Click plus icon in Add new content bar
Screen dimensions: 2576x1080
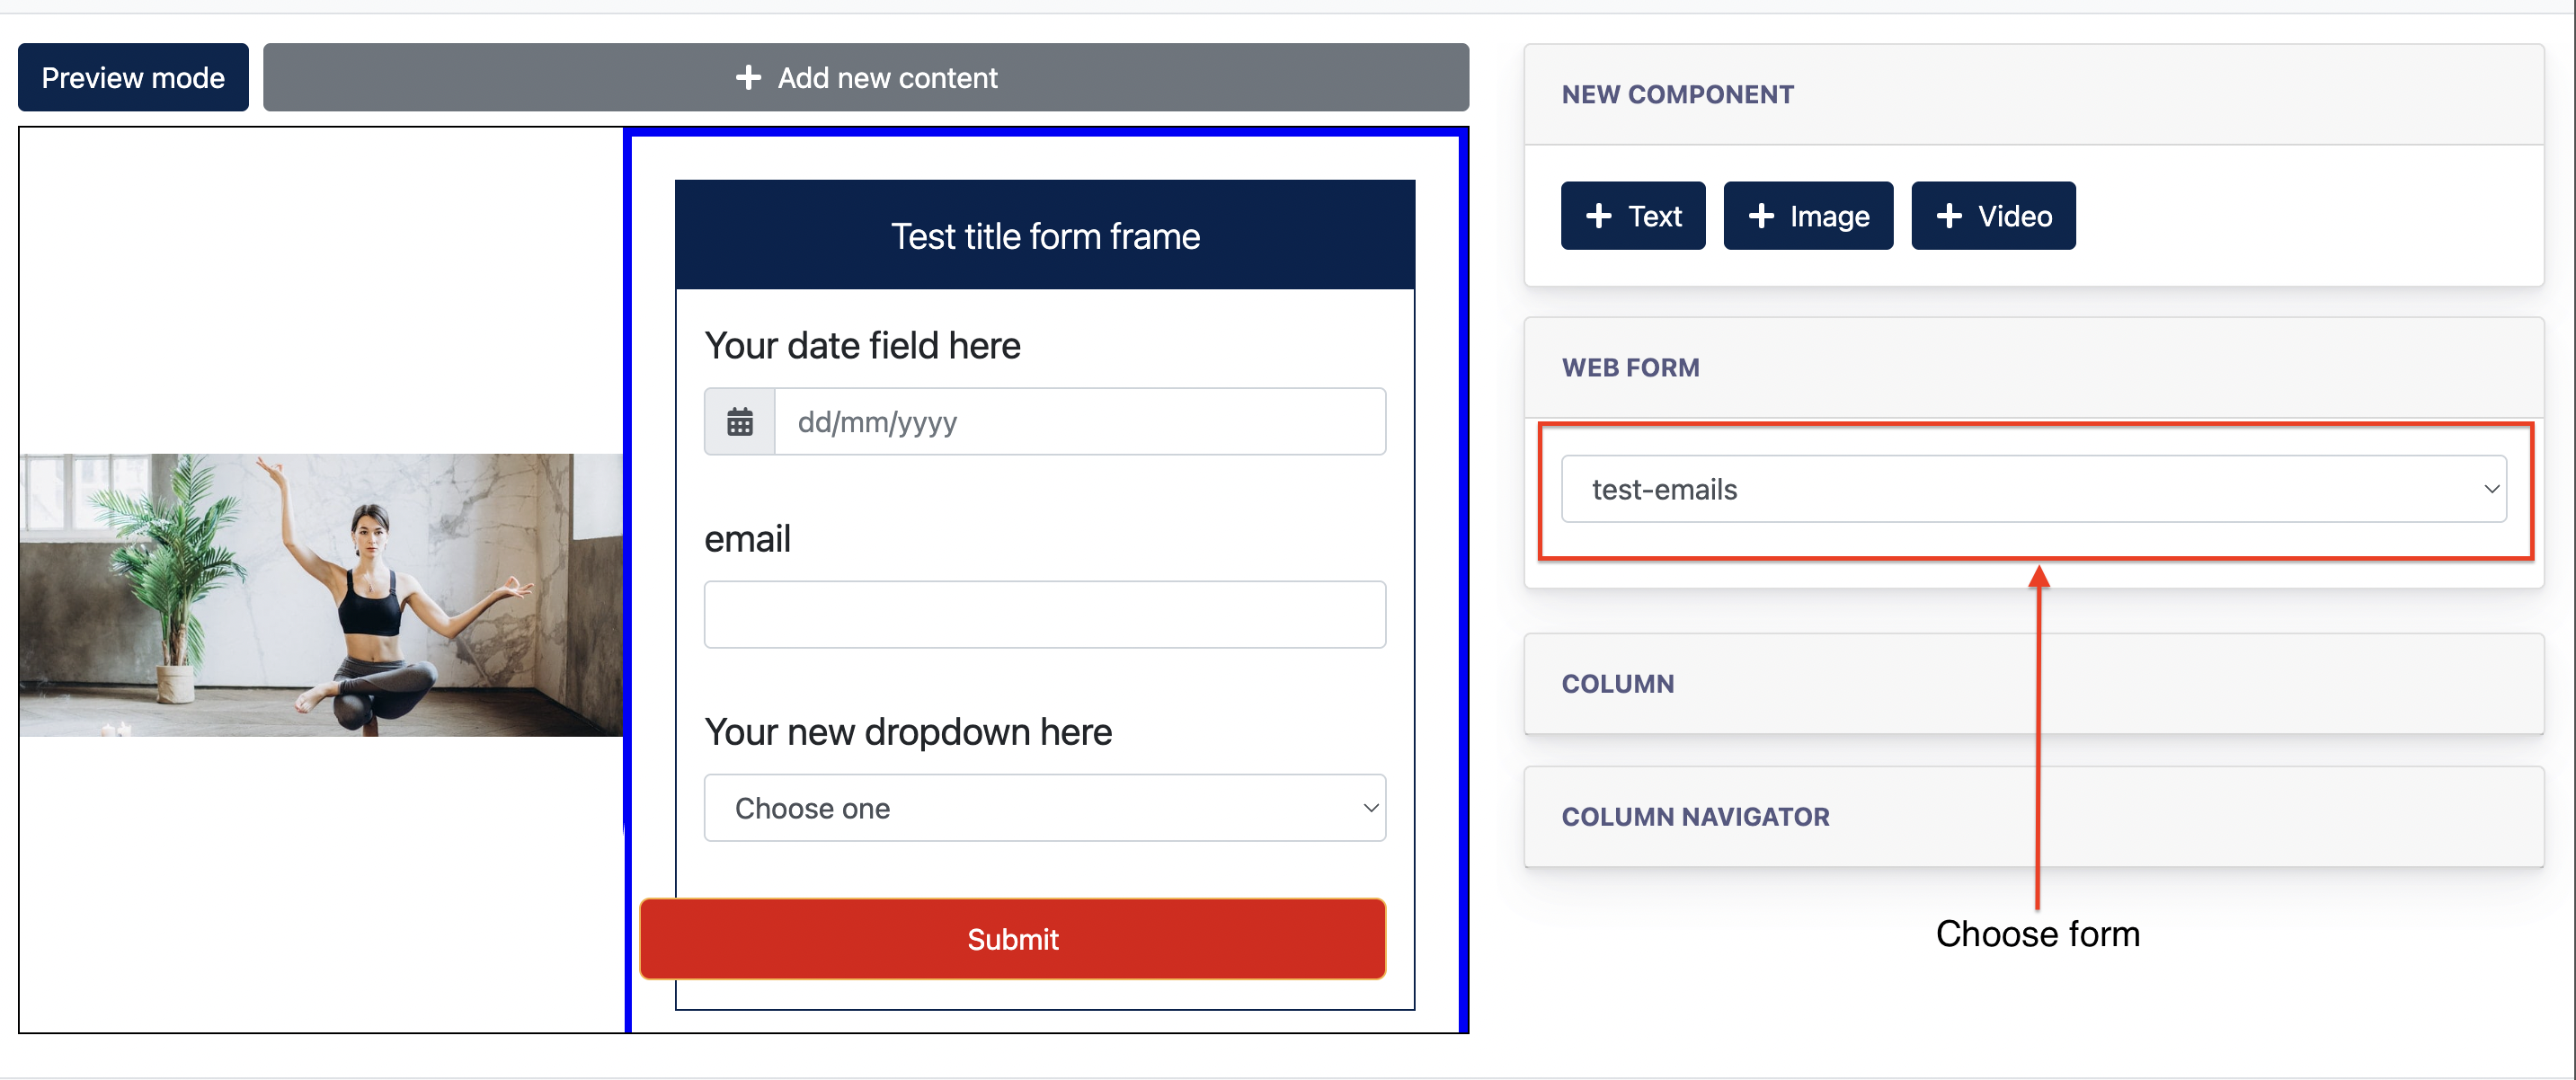point(748,77)
